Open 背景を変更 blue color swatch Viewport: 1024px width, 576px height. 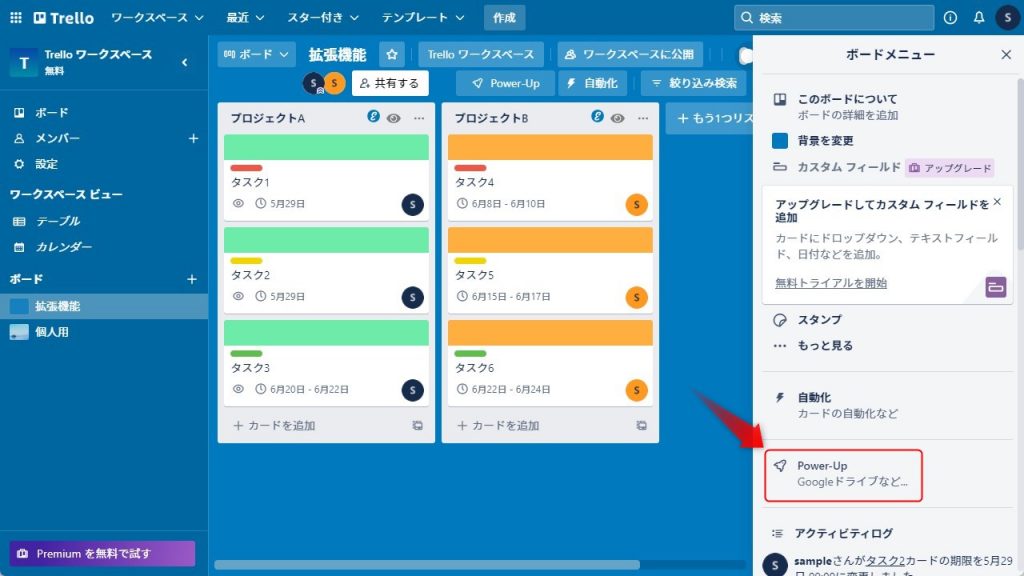(x=780, y=140)
